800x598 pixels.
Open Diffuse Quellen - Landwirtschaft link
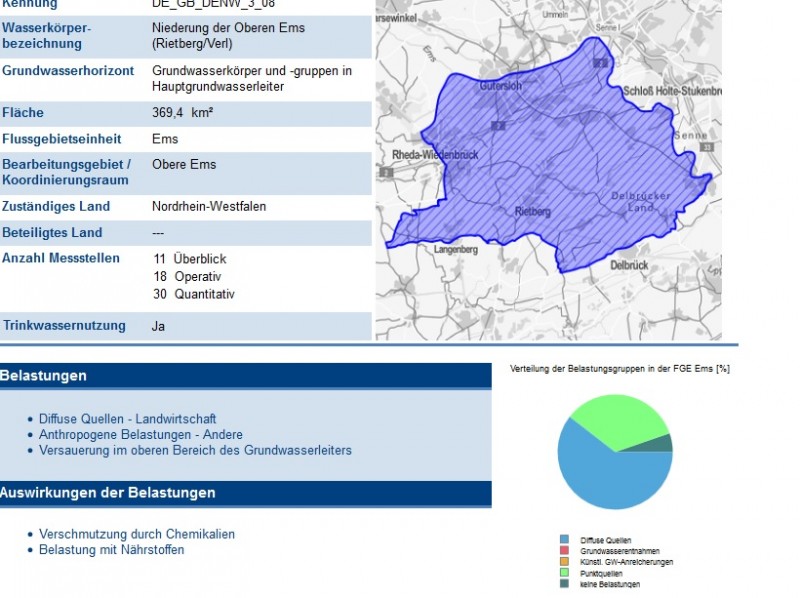pyautogui.click(x=127, y=419)
